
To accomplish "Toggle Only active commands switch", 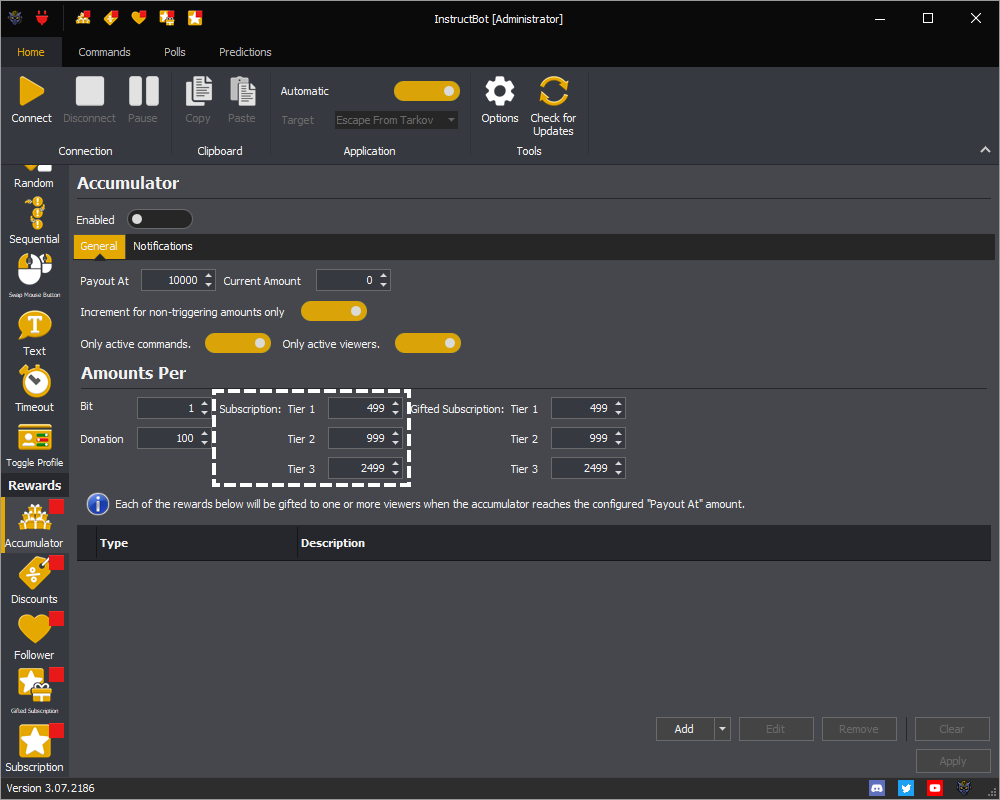I will click(x=237, y=343).
